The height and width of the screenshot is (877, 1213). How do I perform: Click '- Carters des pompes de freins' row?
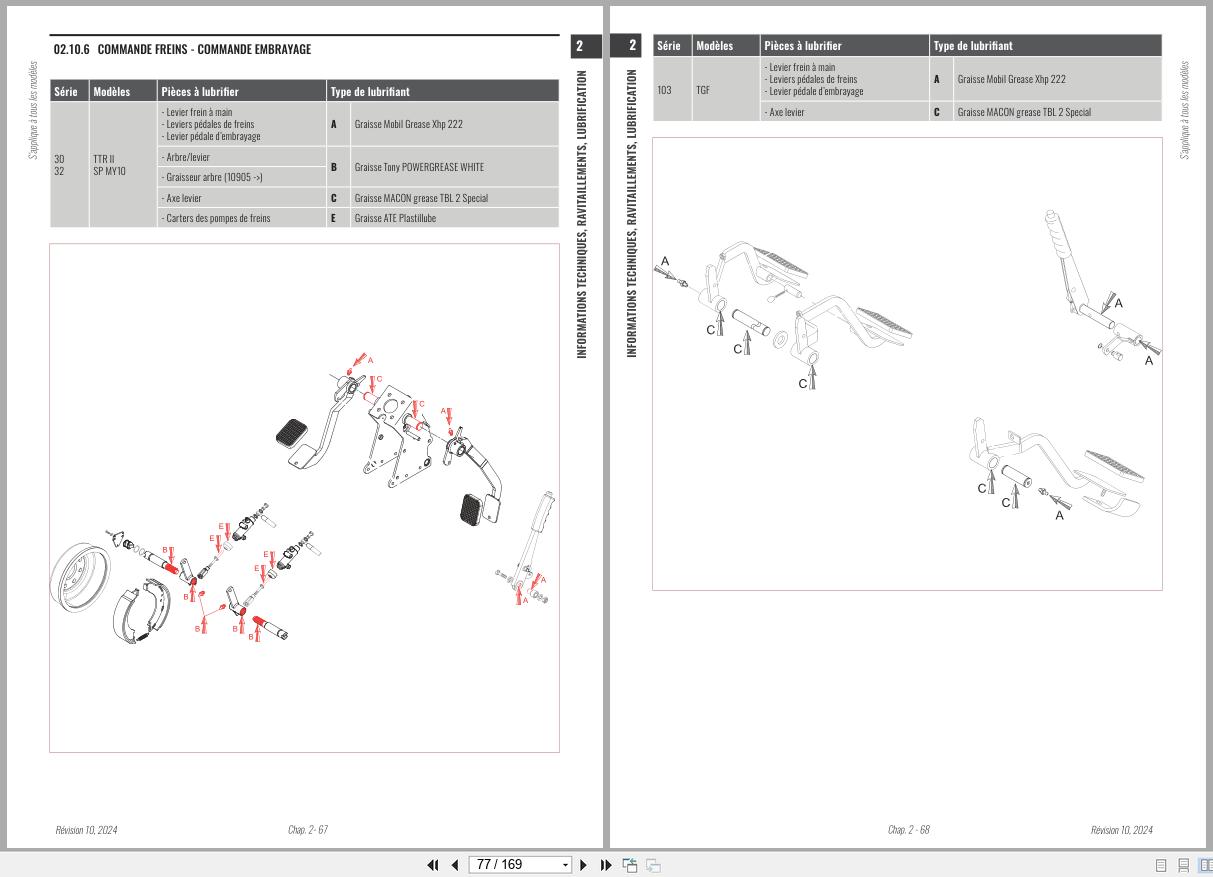(242, 218)
